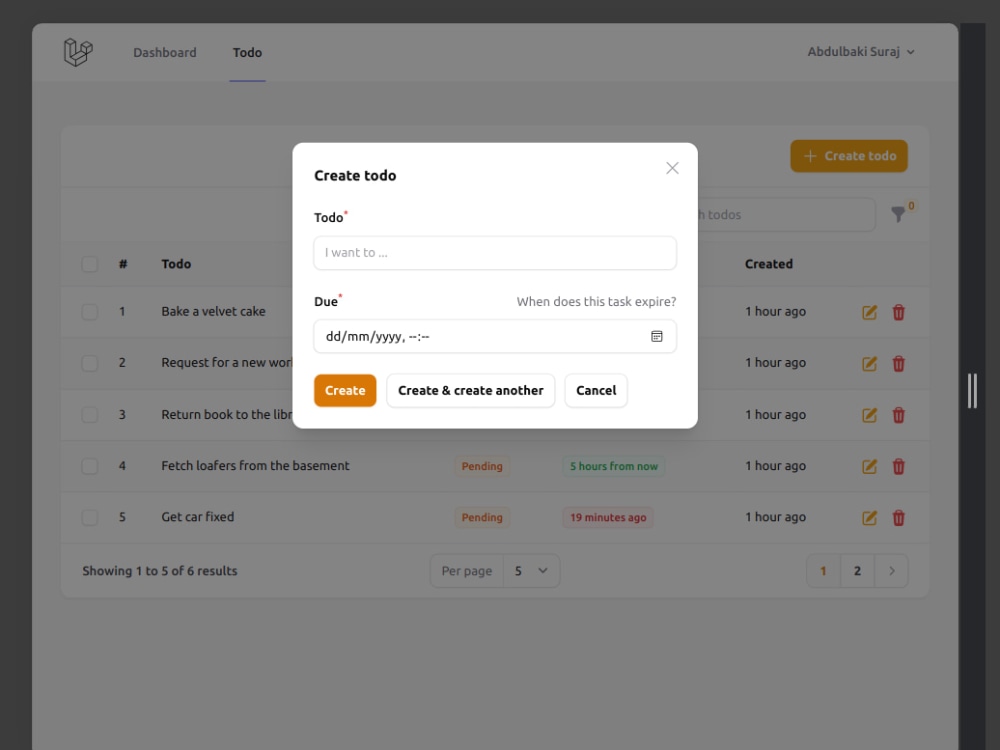Edit the Return book to the library todo
This screenshot has width=1000, height=750.
point(869,415)
